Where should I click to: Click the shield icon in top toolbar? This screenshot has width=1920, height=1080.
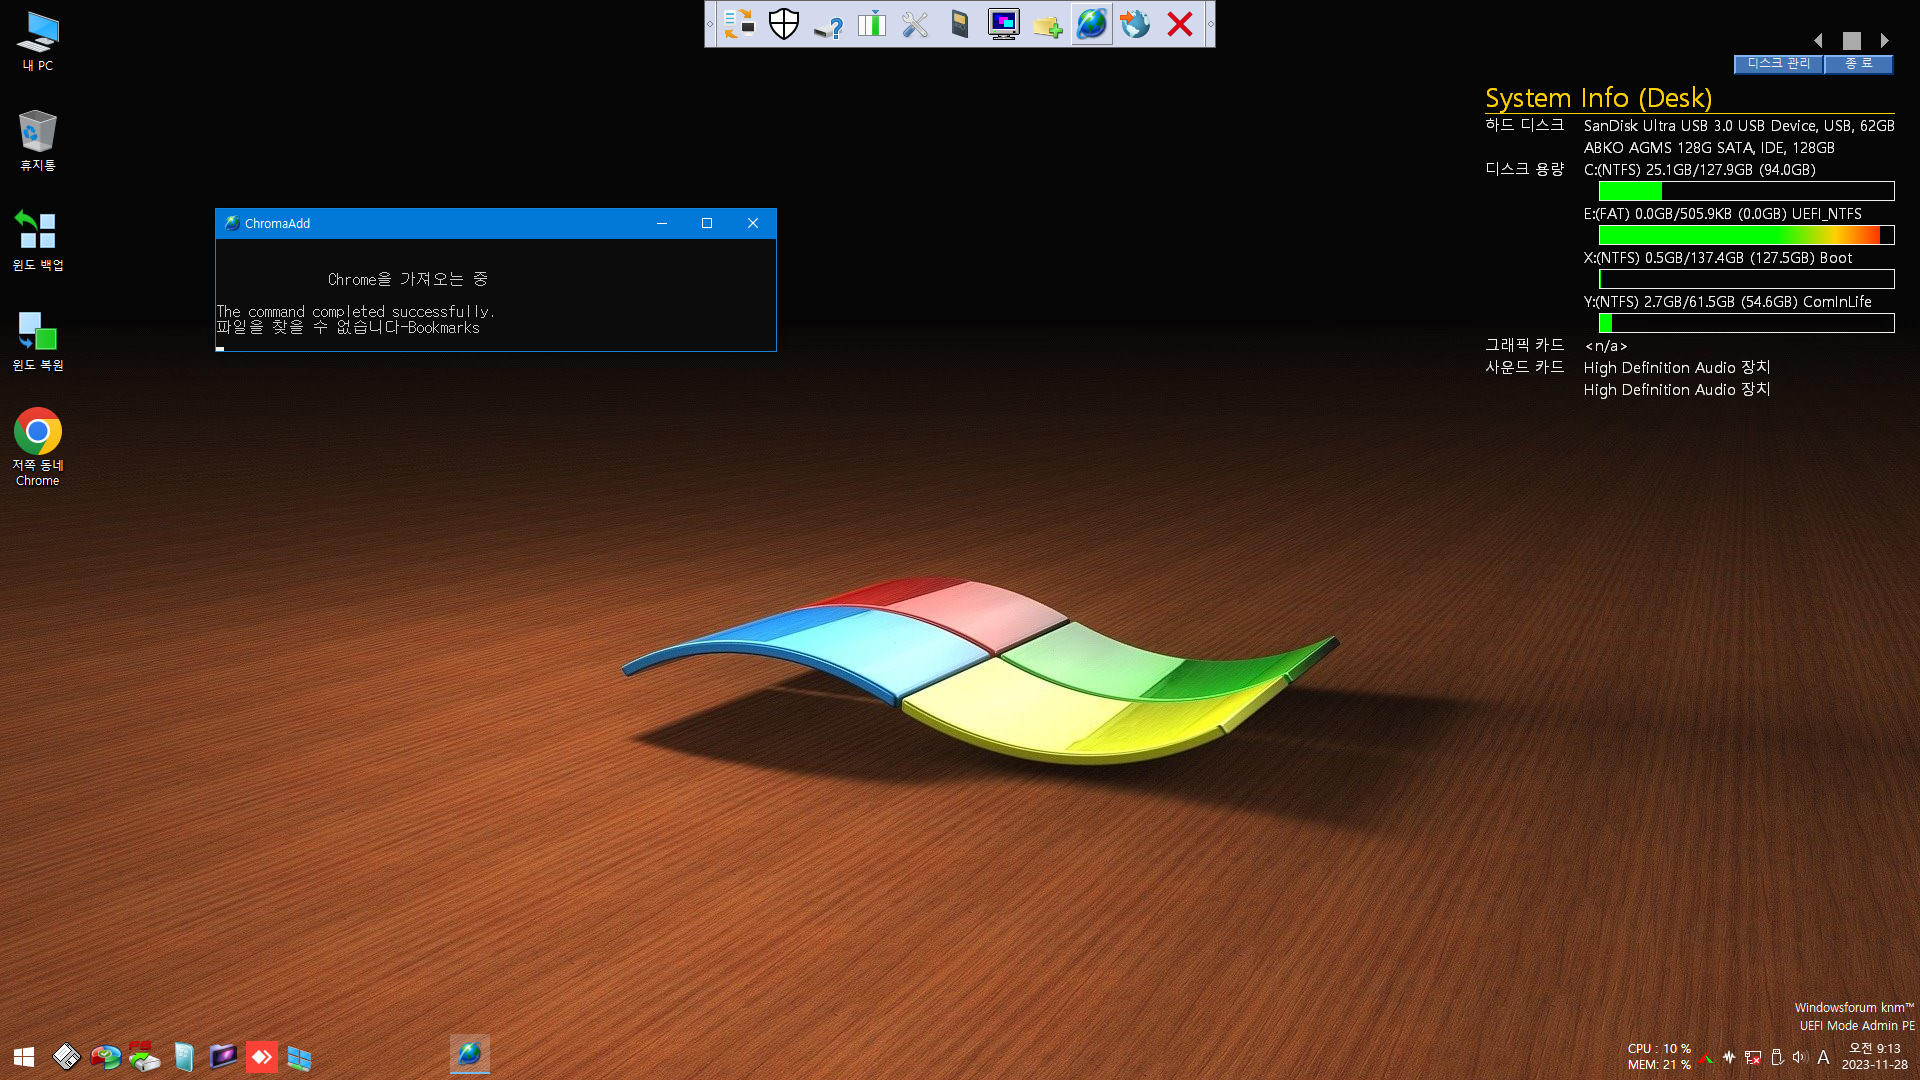[x=784, y=24]
